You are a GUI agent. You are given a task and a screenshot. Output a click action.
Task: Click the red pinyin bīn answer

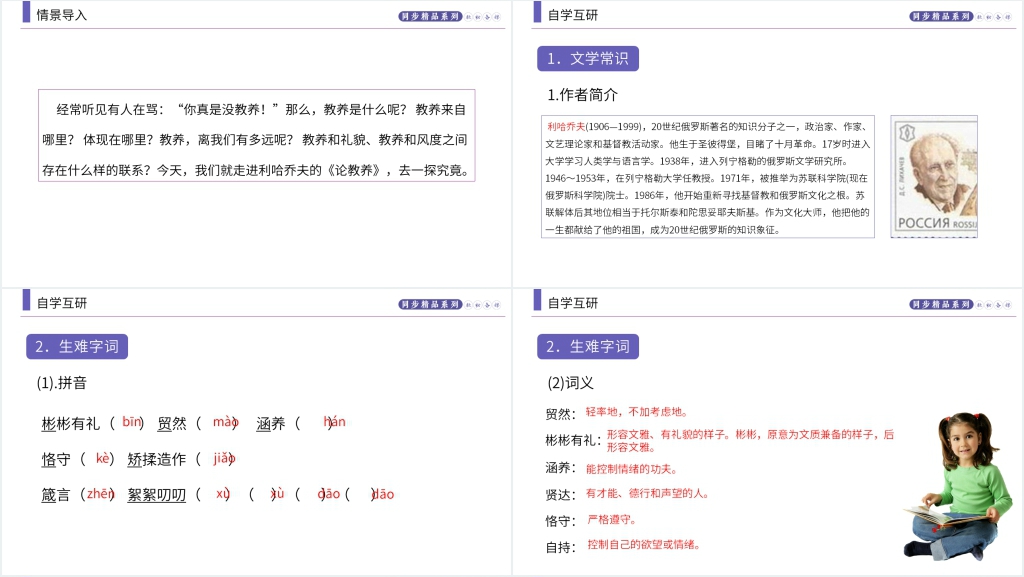(x=132, y=422)
